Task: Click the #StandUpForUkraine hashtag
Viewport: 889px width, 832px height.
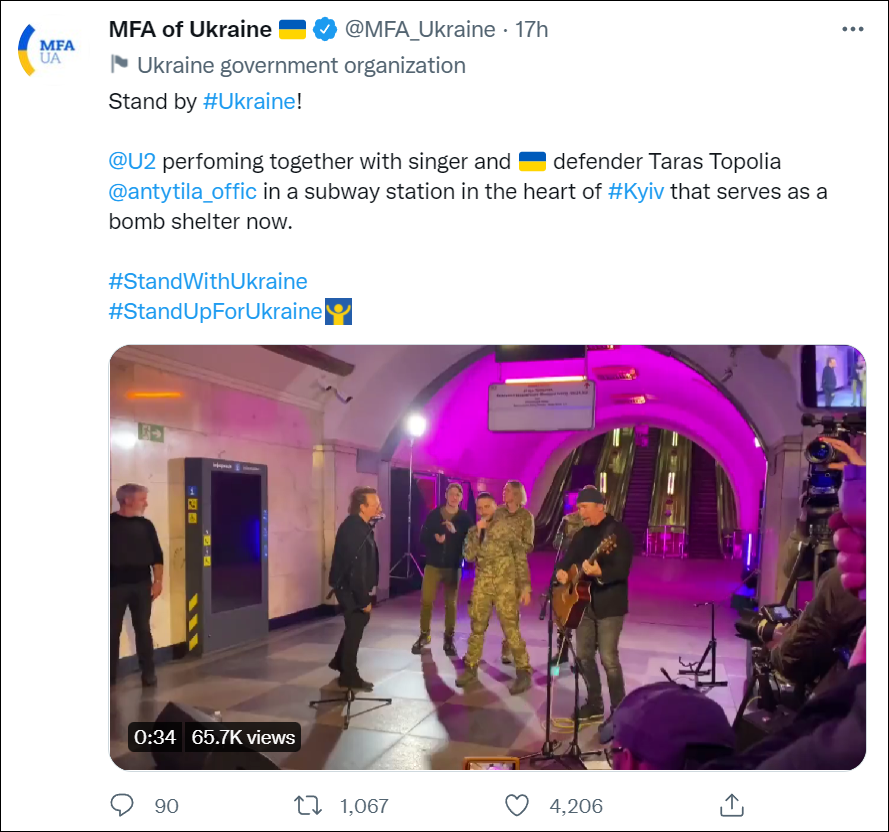Action: pos(215,311)
